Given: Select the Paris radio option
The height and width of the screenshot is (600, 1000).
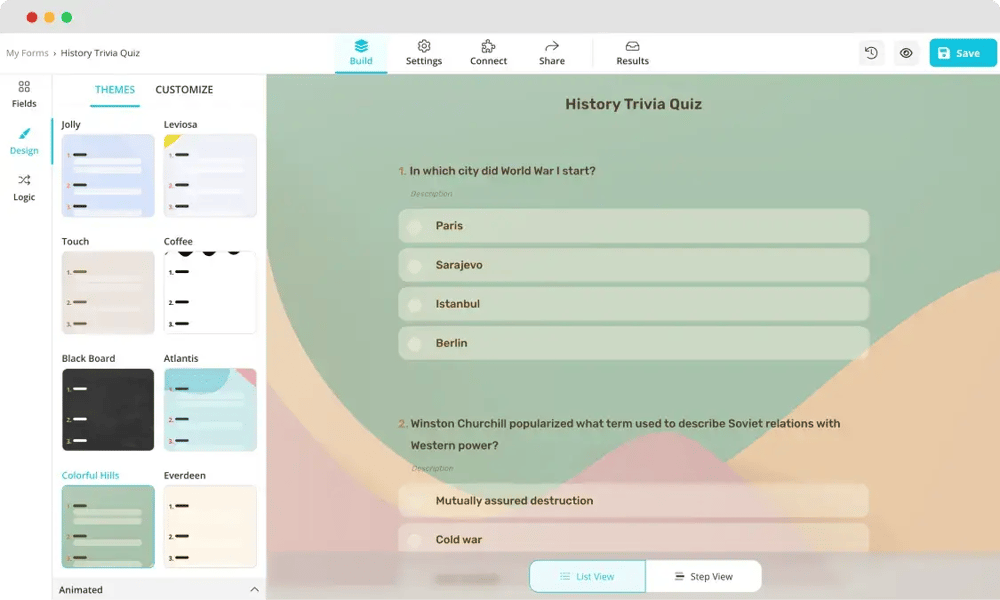Looking at the screenshot, I should coord(414,226).
